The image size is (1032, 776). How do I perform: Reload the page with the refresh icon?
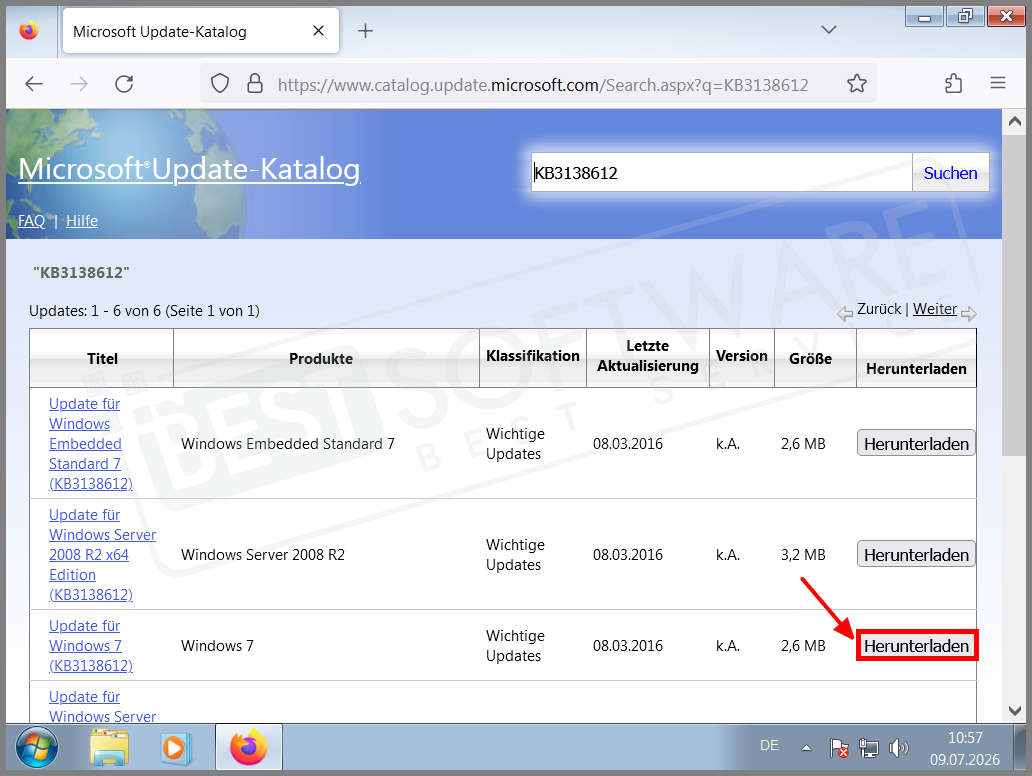(124, 84)
